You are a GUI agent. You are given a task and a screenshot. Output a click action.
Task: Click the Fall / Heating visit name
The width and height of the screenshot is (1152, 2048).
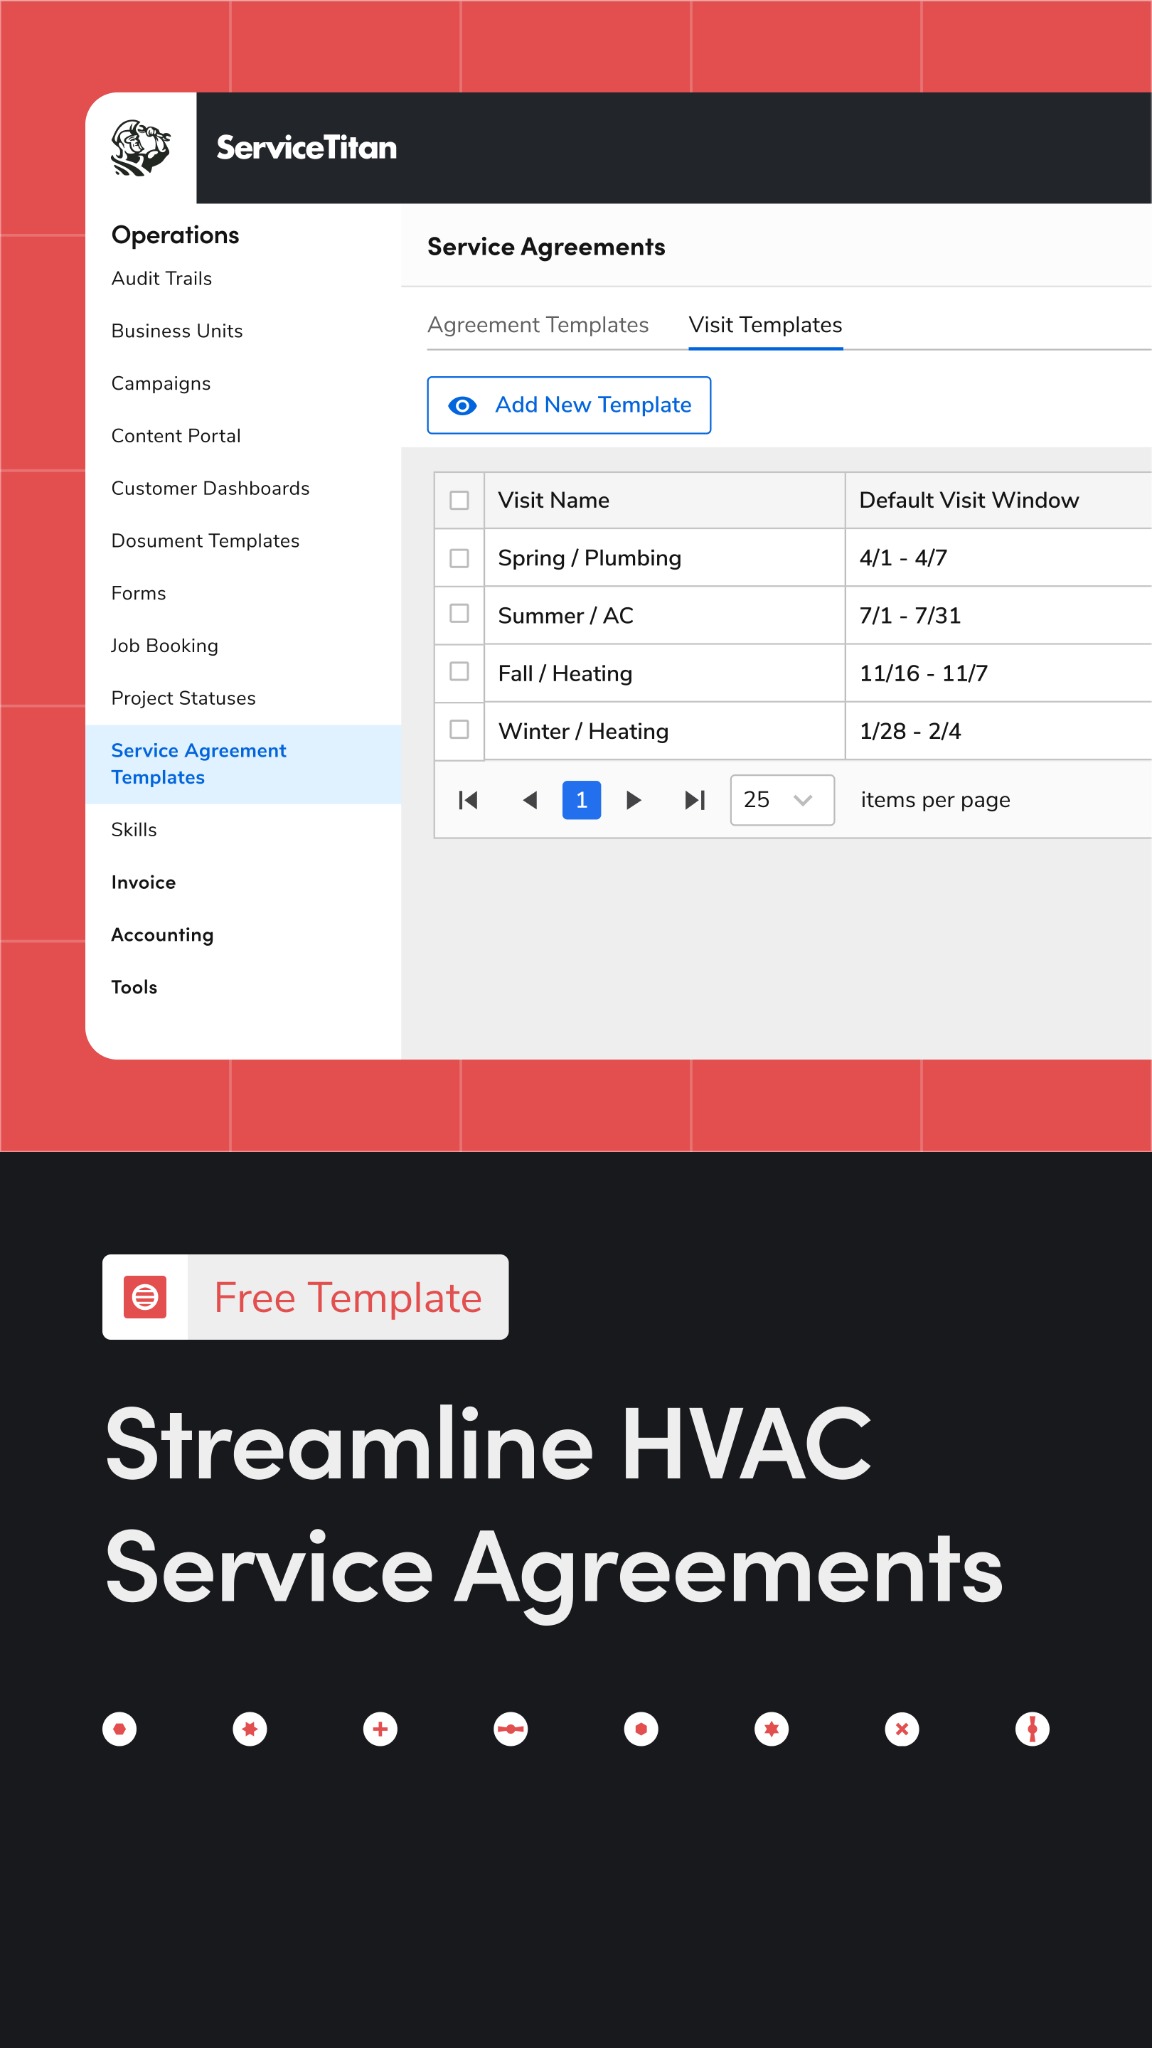coord(565,674)
